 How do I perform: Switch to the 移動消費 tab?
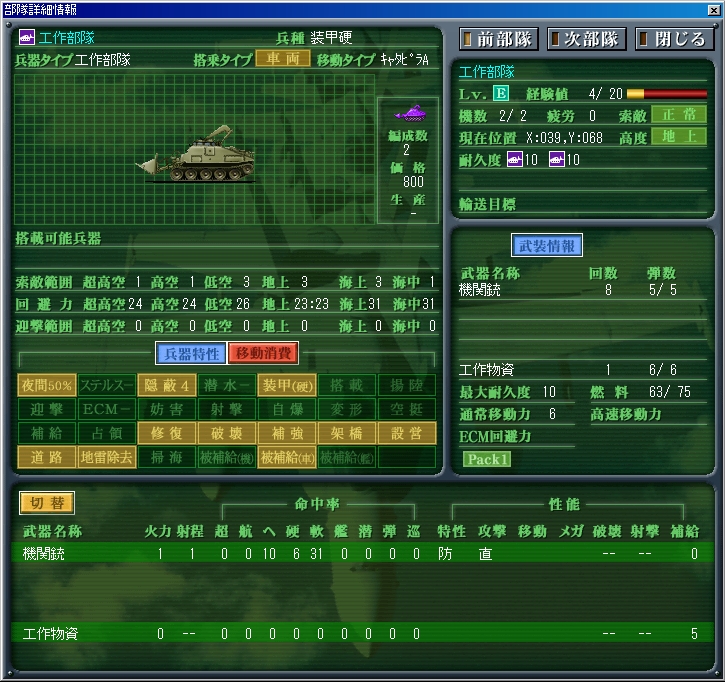click(x=263, y=353)
